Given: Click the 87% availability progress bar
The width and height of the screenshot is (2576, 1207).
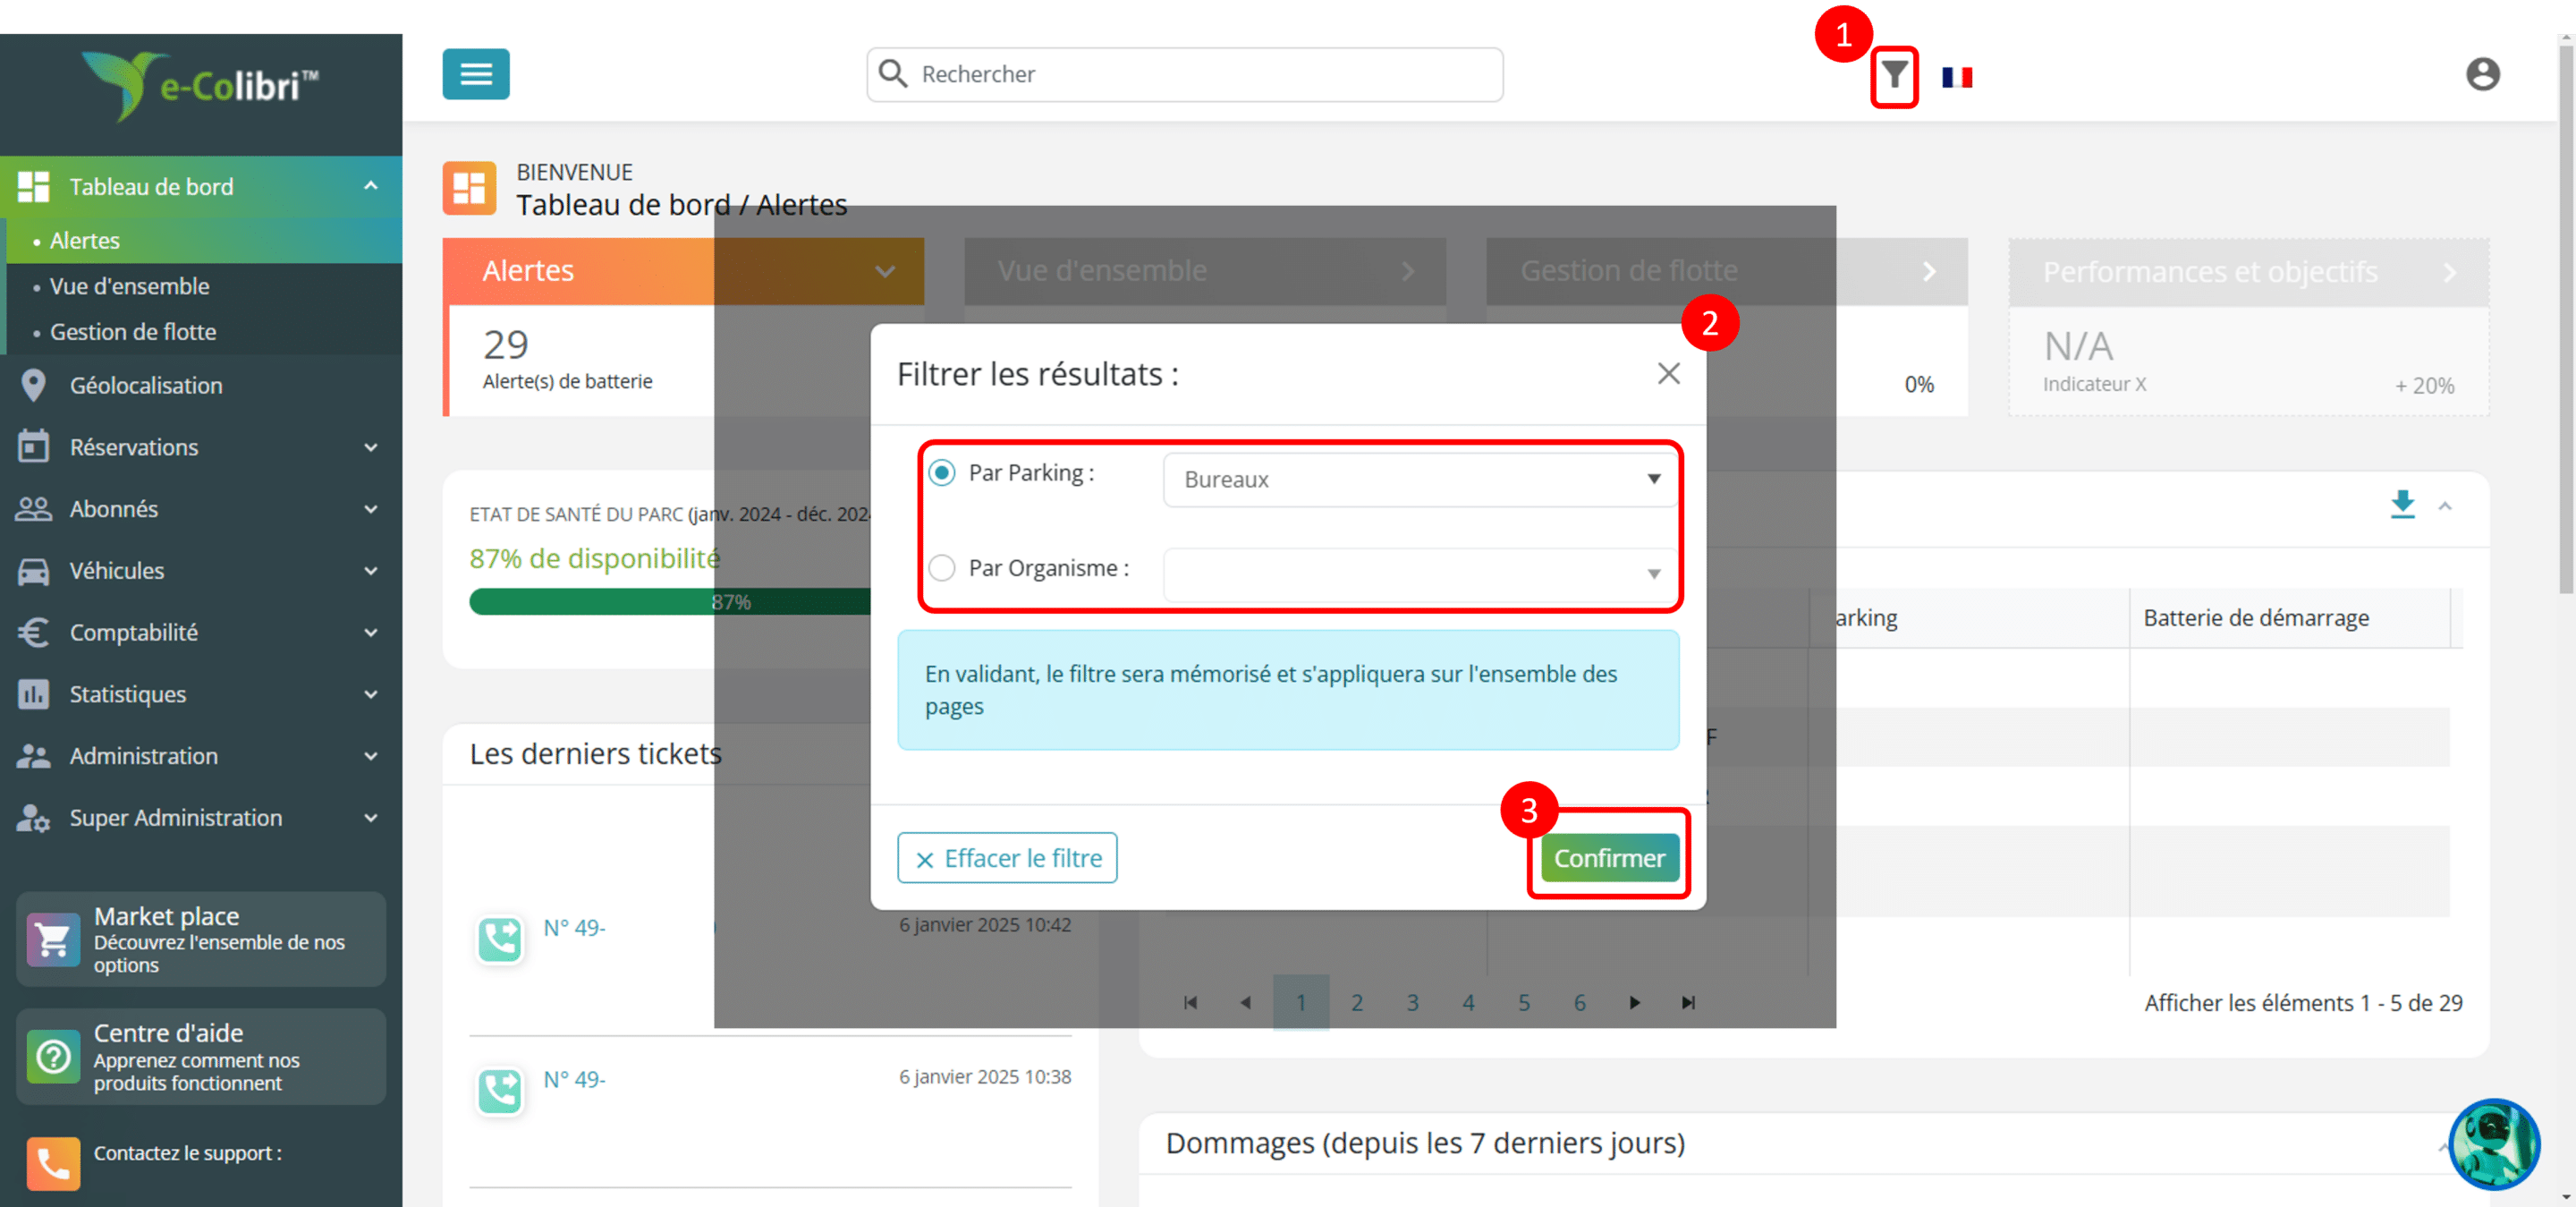Looking at the screenshot, I should click(x=670, y=602).
